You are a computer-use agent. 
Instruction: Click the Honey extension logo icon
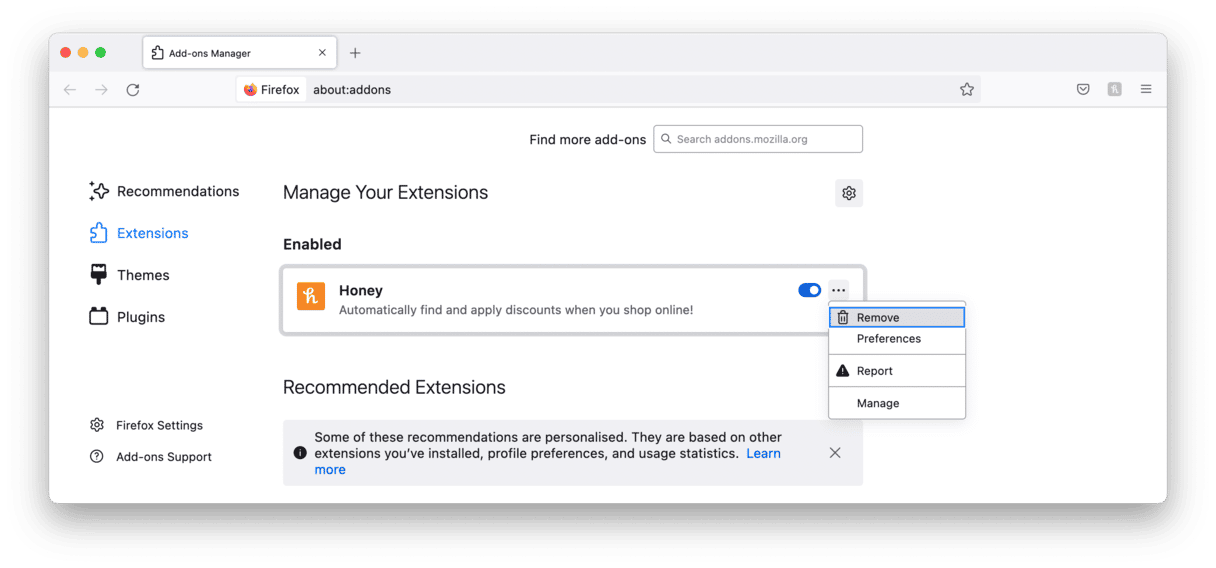(x=311, y=296)
